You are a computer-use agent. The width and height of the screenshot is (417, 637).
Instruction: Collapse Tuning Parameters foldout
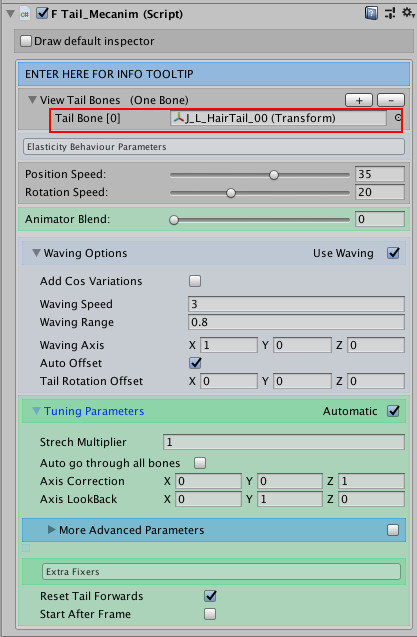(x=36, y=411)
